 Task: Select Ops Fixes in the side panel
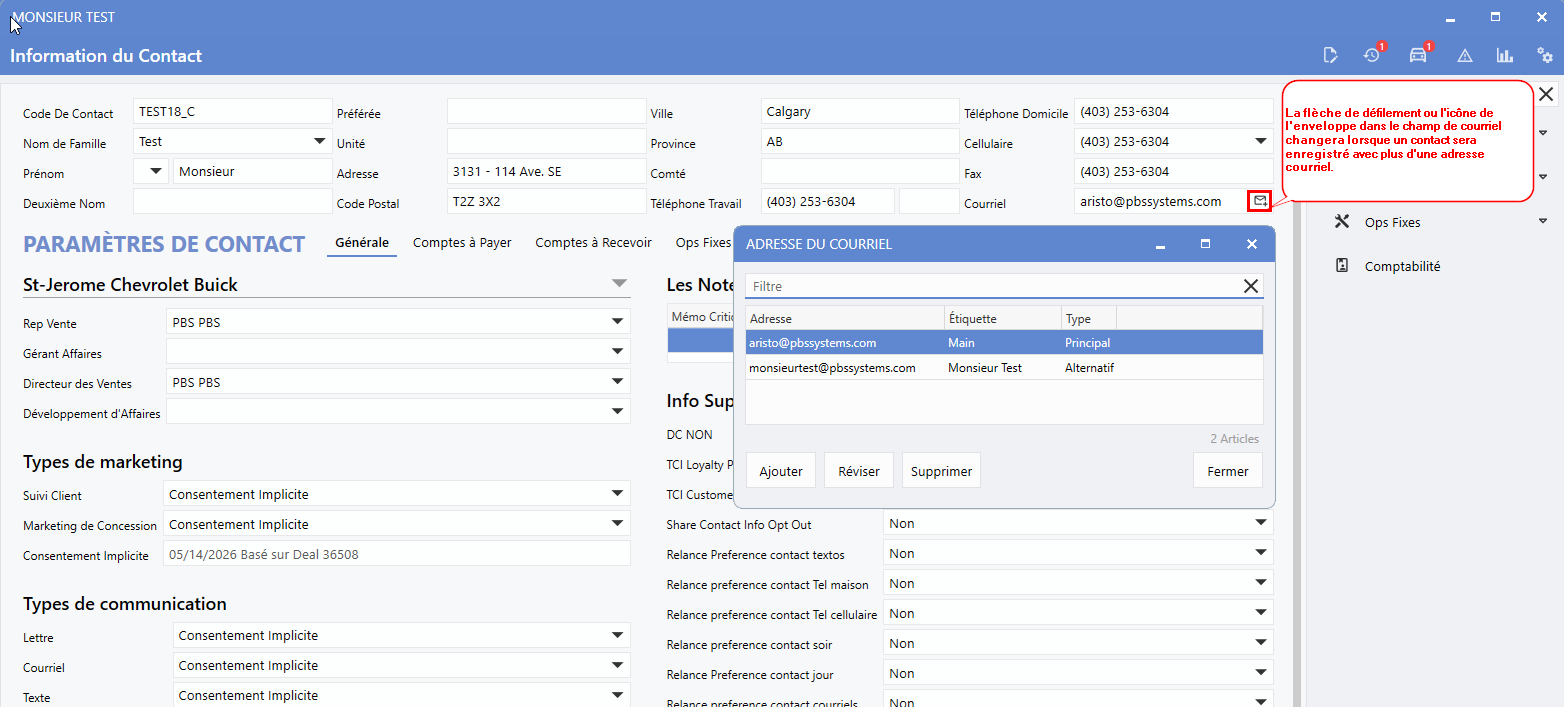point(1392,222)
